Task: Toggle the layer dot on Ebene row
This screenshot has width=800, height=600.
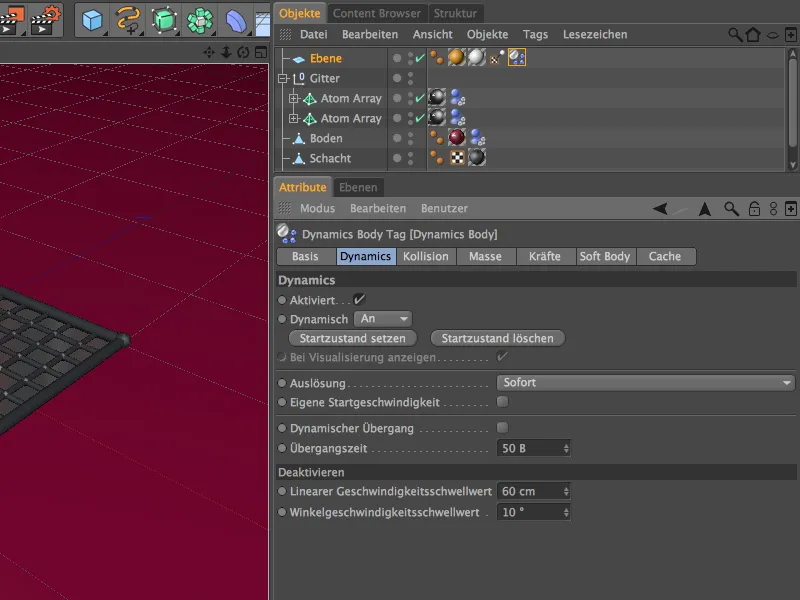Action: pos(397,58)
